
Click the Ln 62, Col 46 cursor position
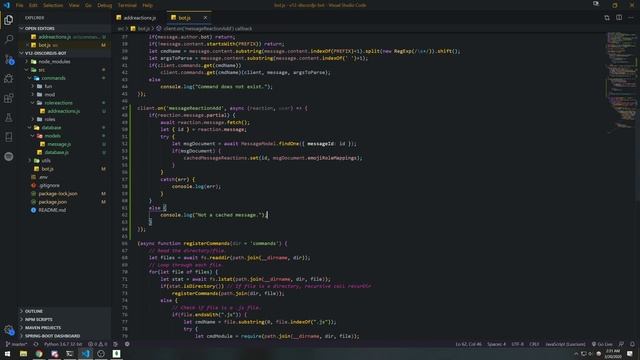click(469, 344)
